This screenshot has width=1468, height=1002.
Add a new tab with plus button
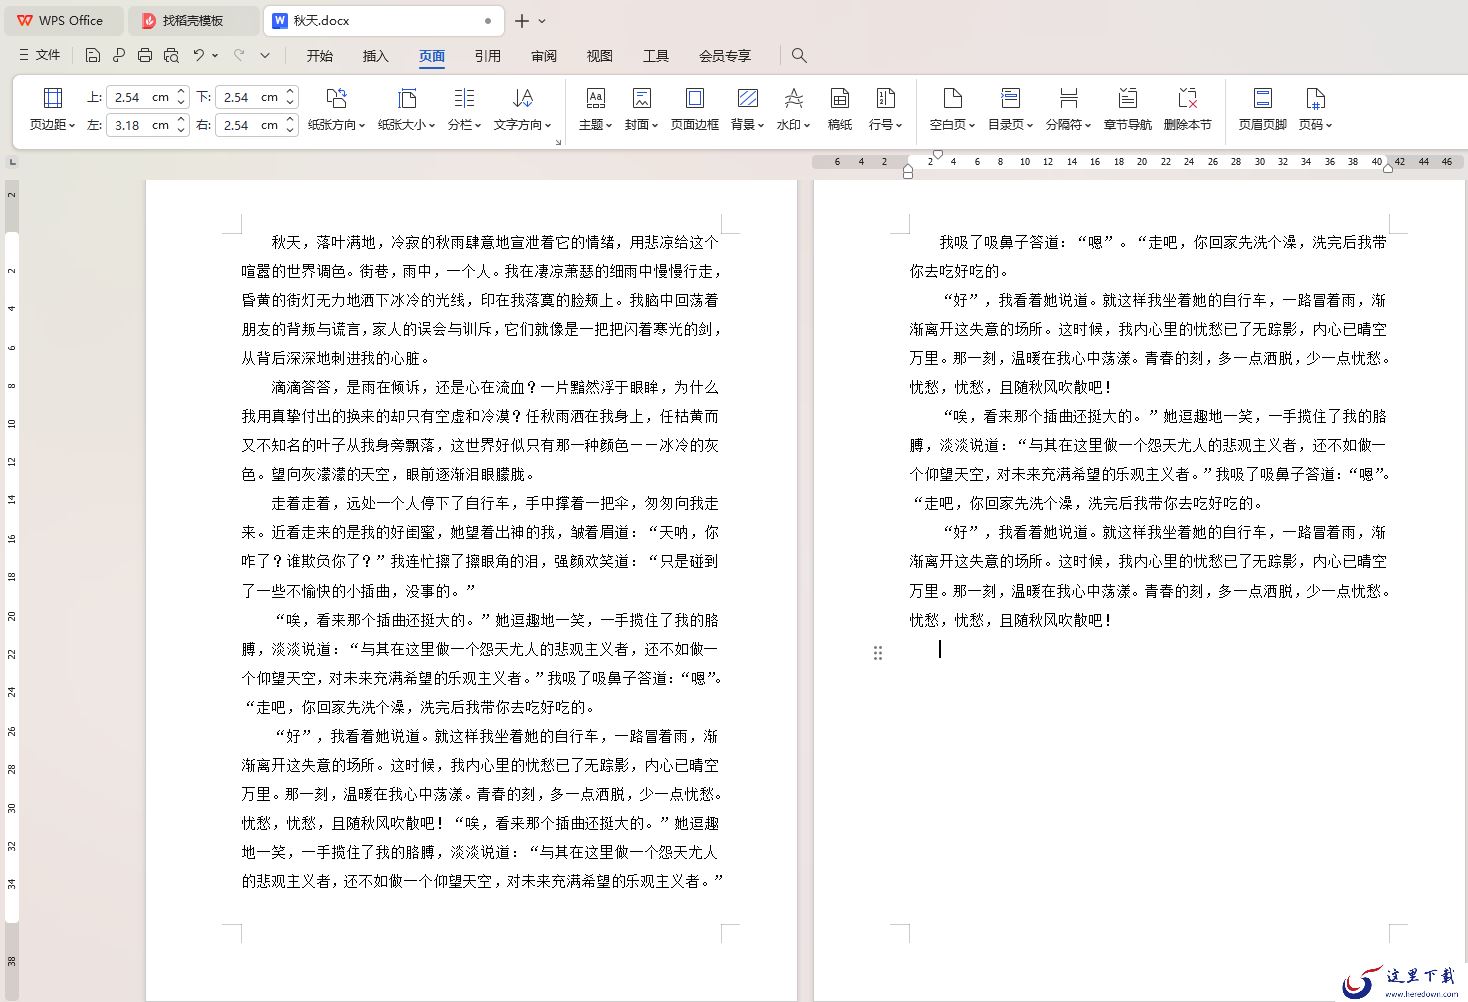[521, 20]
